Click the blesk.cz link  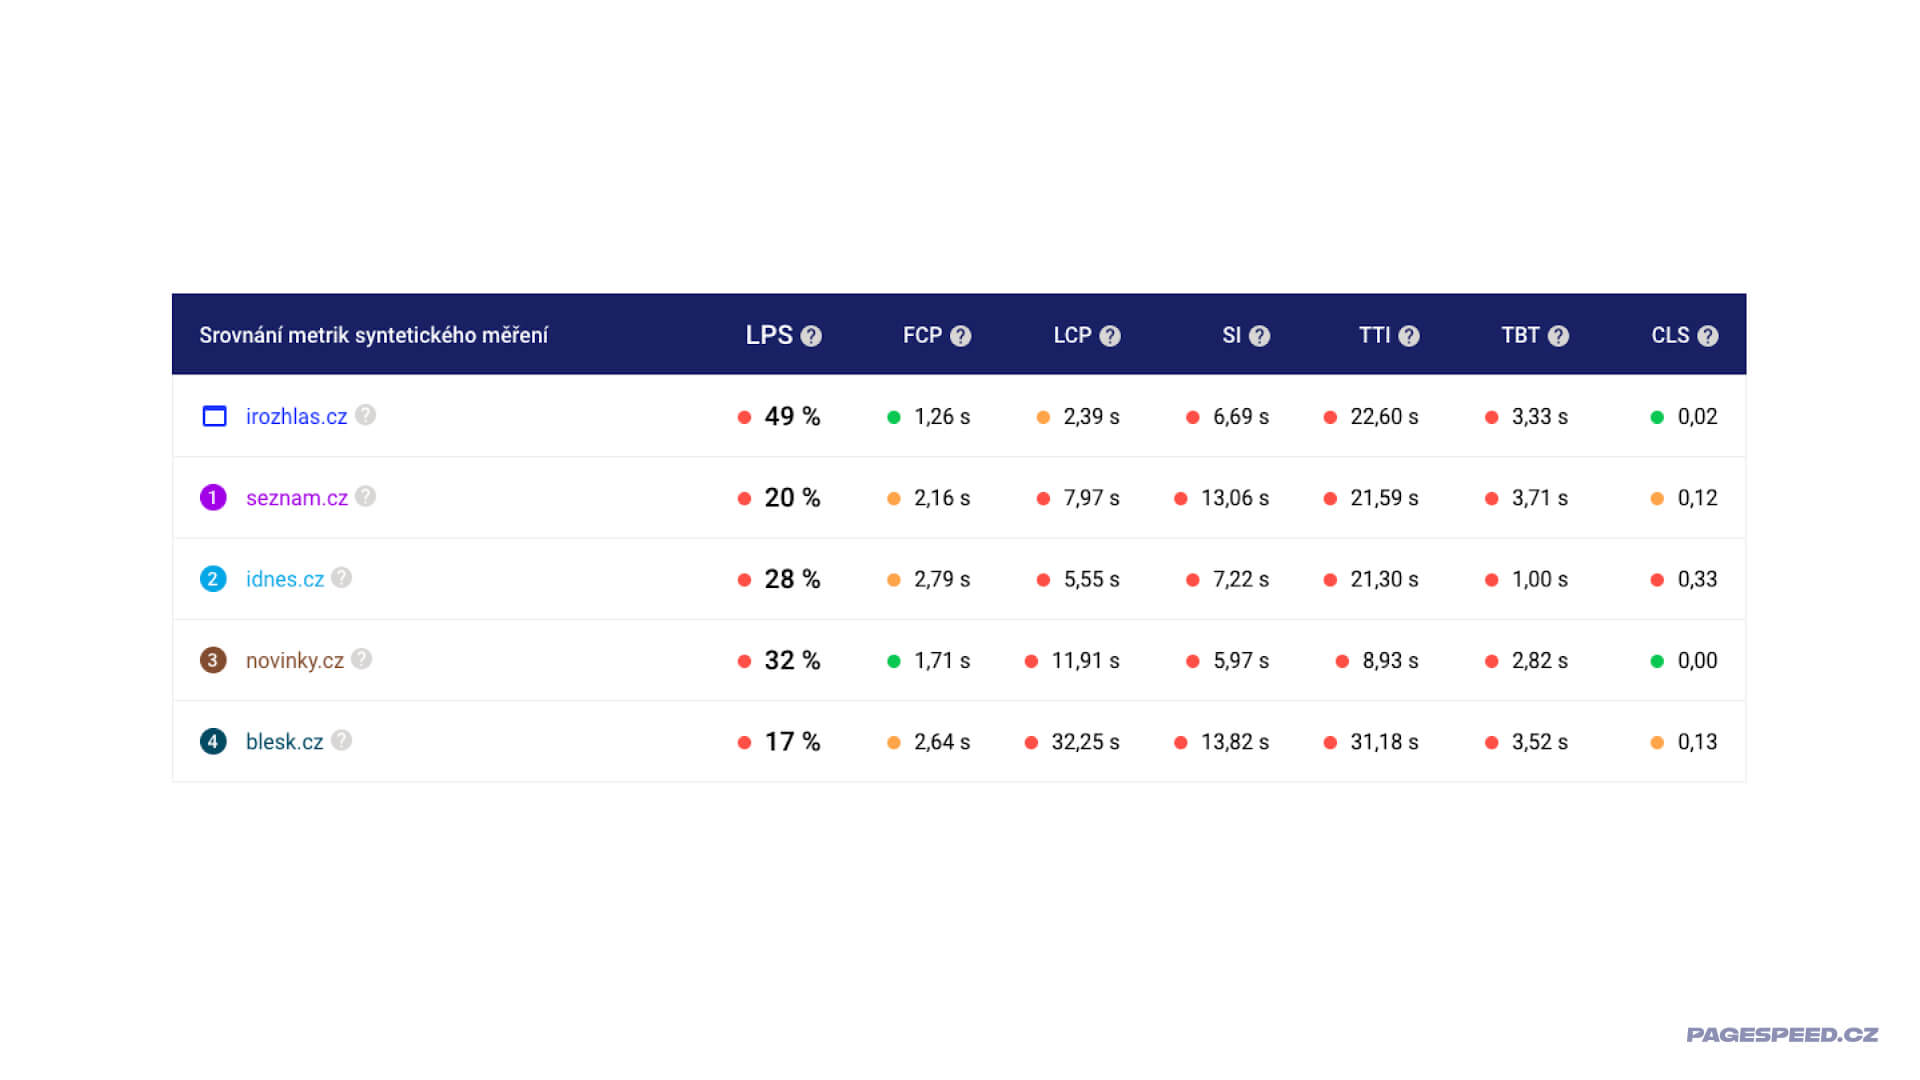284,742
